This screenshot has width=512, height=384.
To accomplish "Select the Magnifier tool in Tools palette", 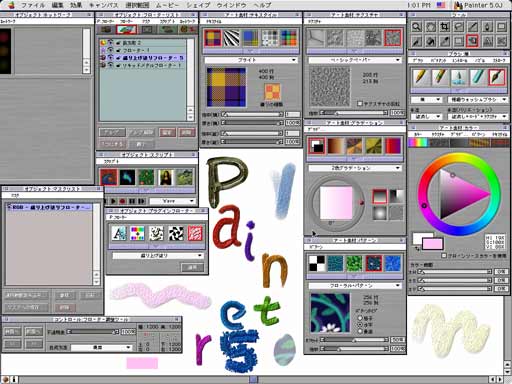I will [416, 27].
